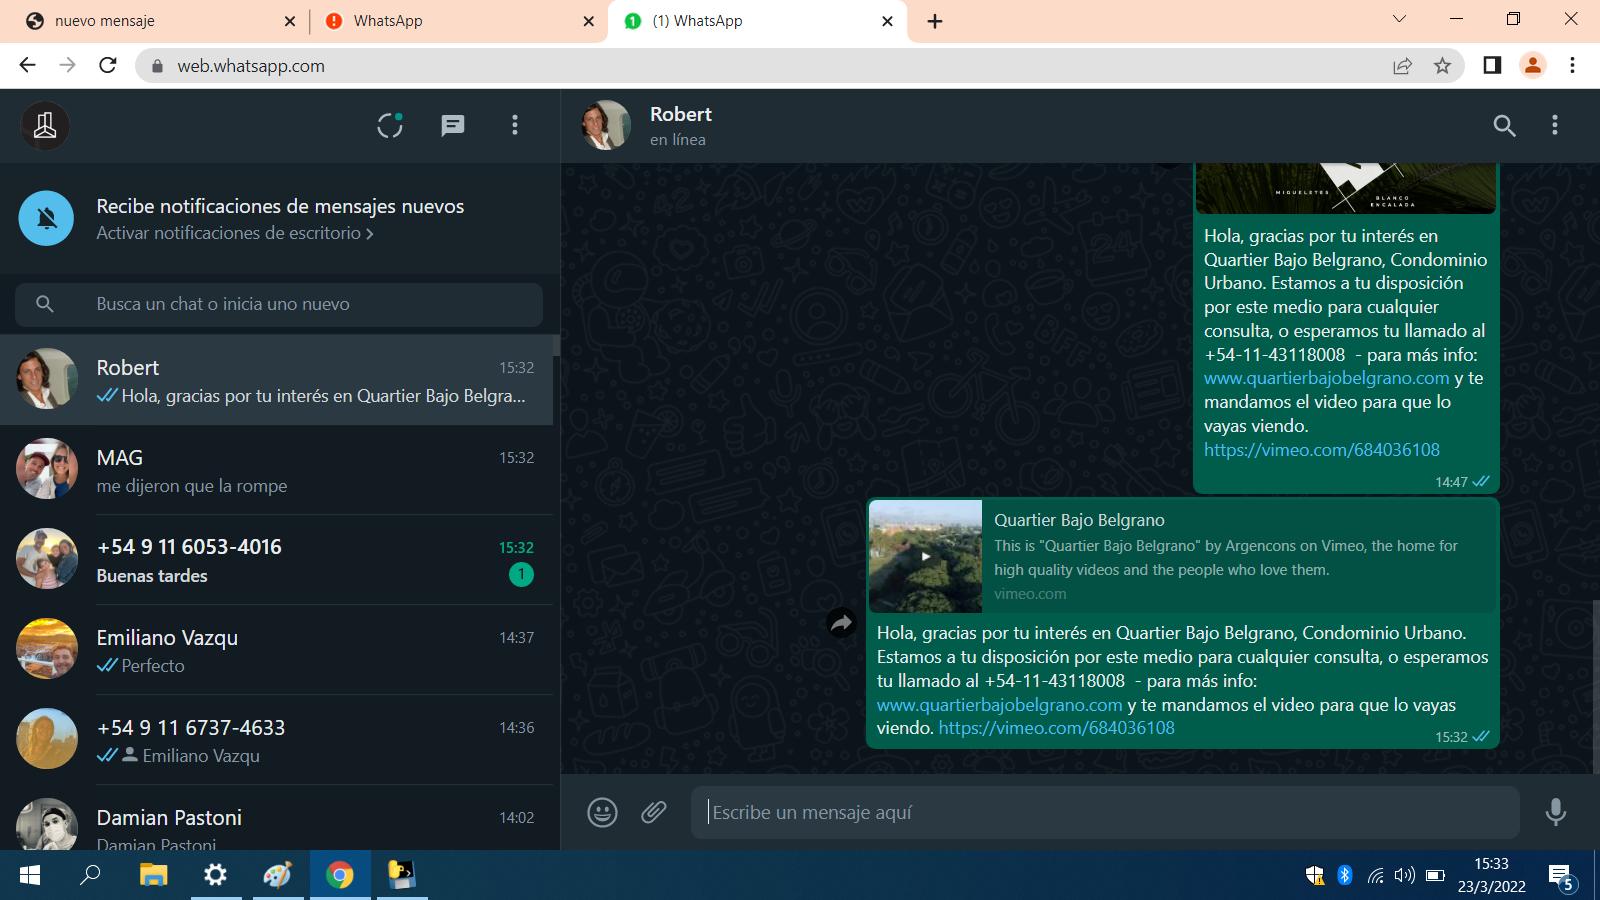The height and width of the screenshot is (900, 1600).
Task: Open www.quartierbajobelgrano.com in the 14:47 message
Action: click(x=1326, y=378)
